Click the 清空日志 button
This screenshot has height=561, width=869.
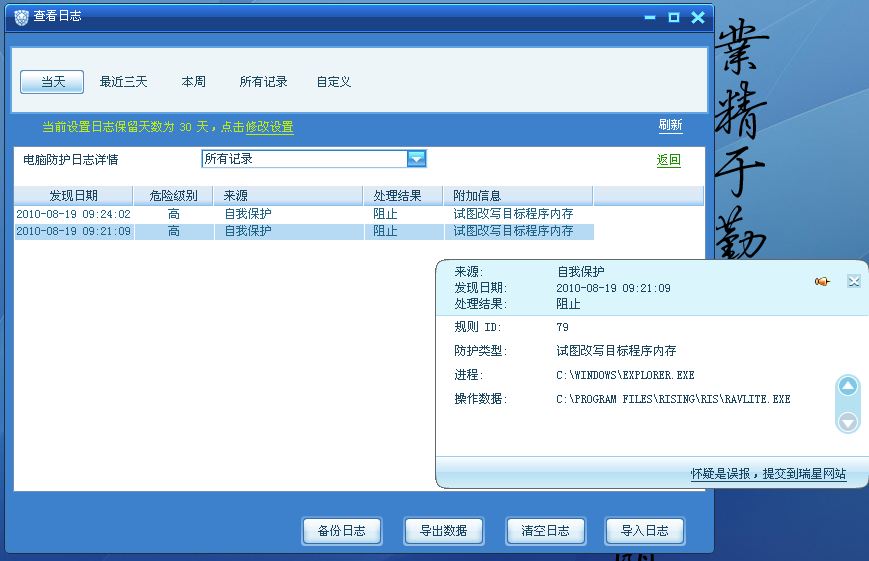pyautogui.click(x=545, y=531)
